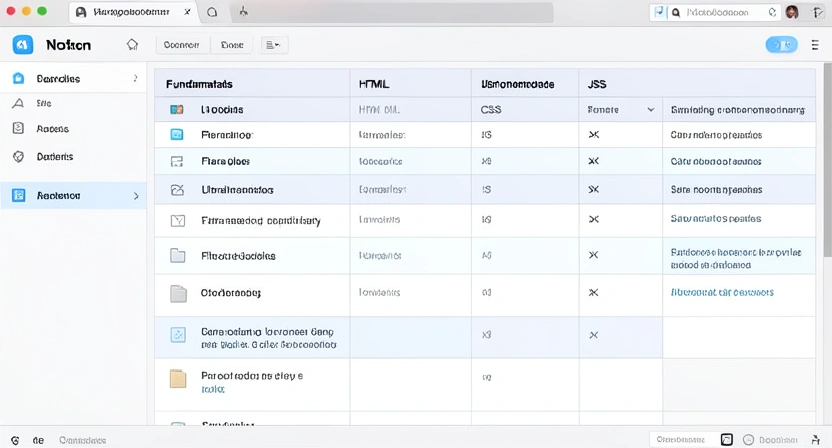Click the Boobiner label in the status bar
The image size is (832, 448).
[x=778, y=440]
